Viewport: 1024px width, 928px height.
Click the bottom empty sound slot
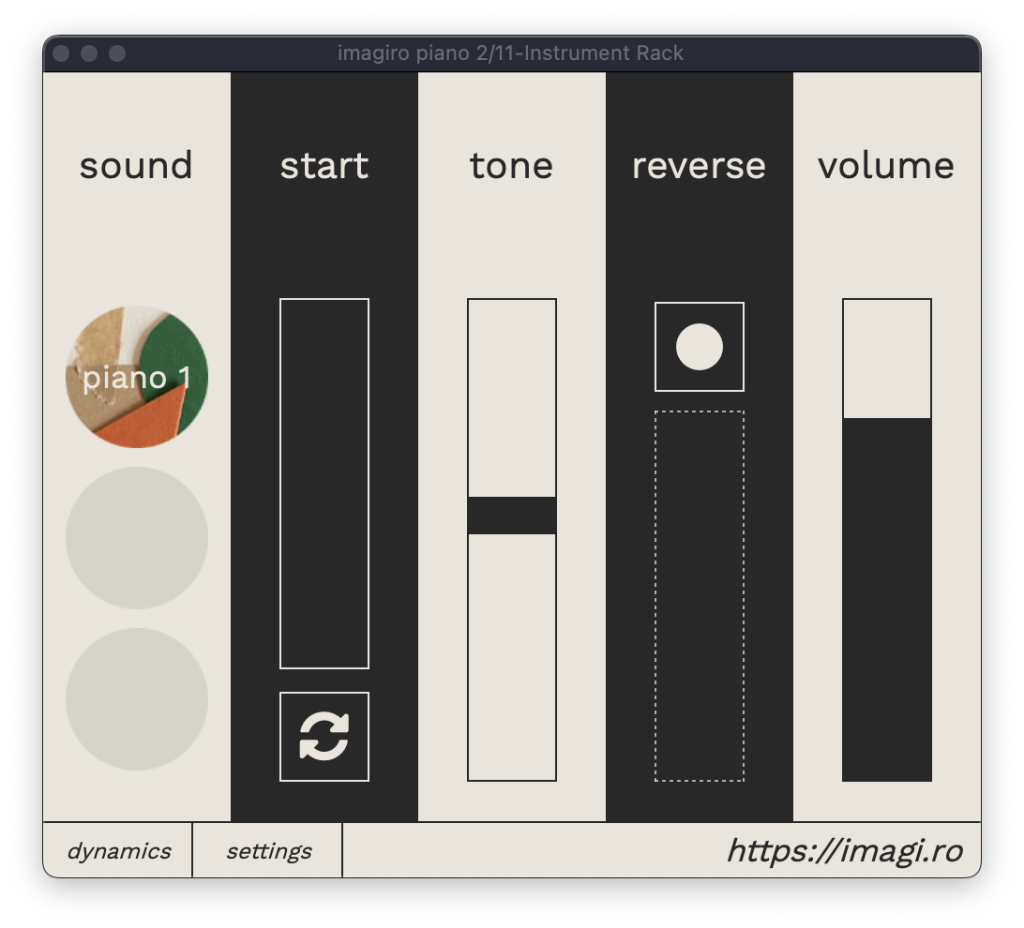coord(137,699)
